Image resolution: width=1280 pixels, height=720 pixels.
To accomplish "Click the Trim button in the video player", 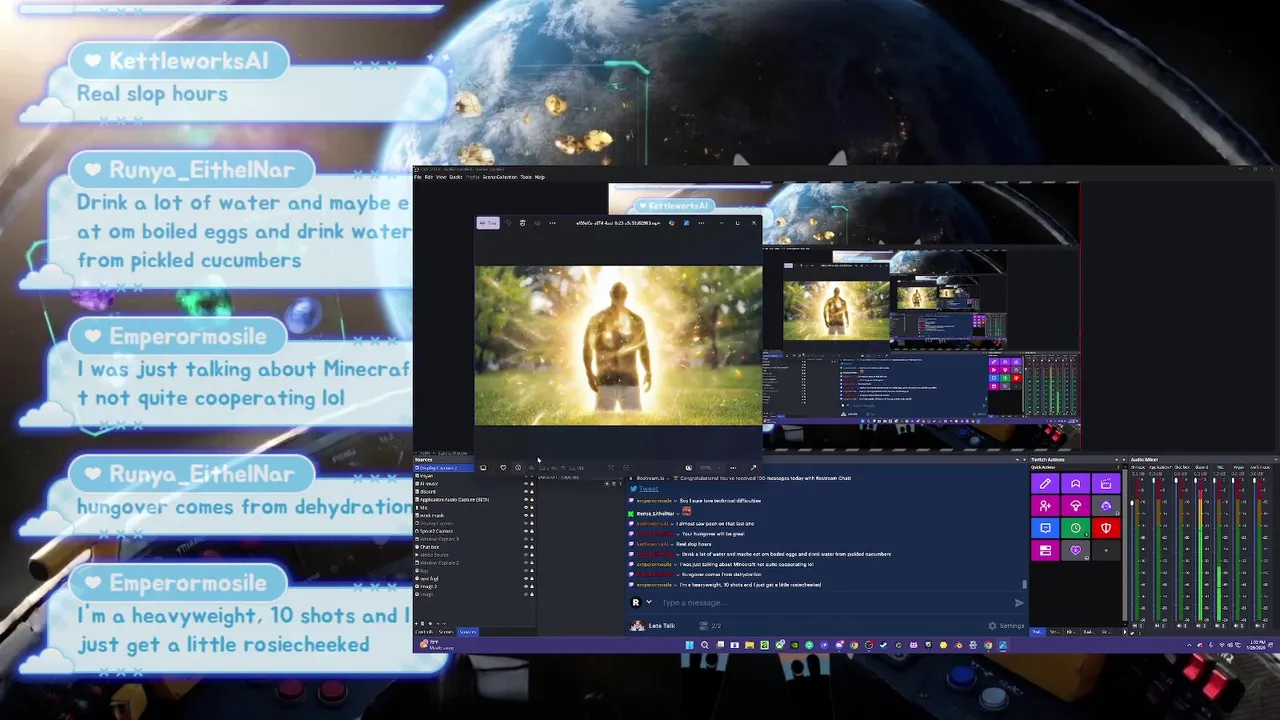I will tap(488, 223).
